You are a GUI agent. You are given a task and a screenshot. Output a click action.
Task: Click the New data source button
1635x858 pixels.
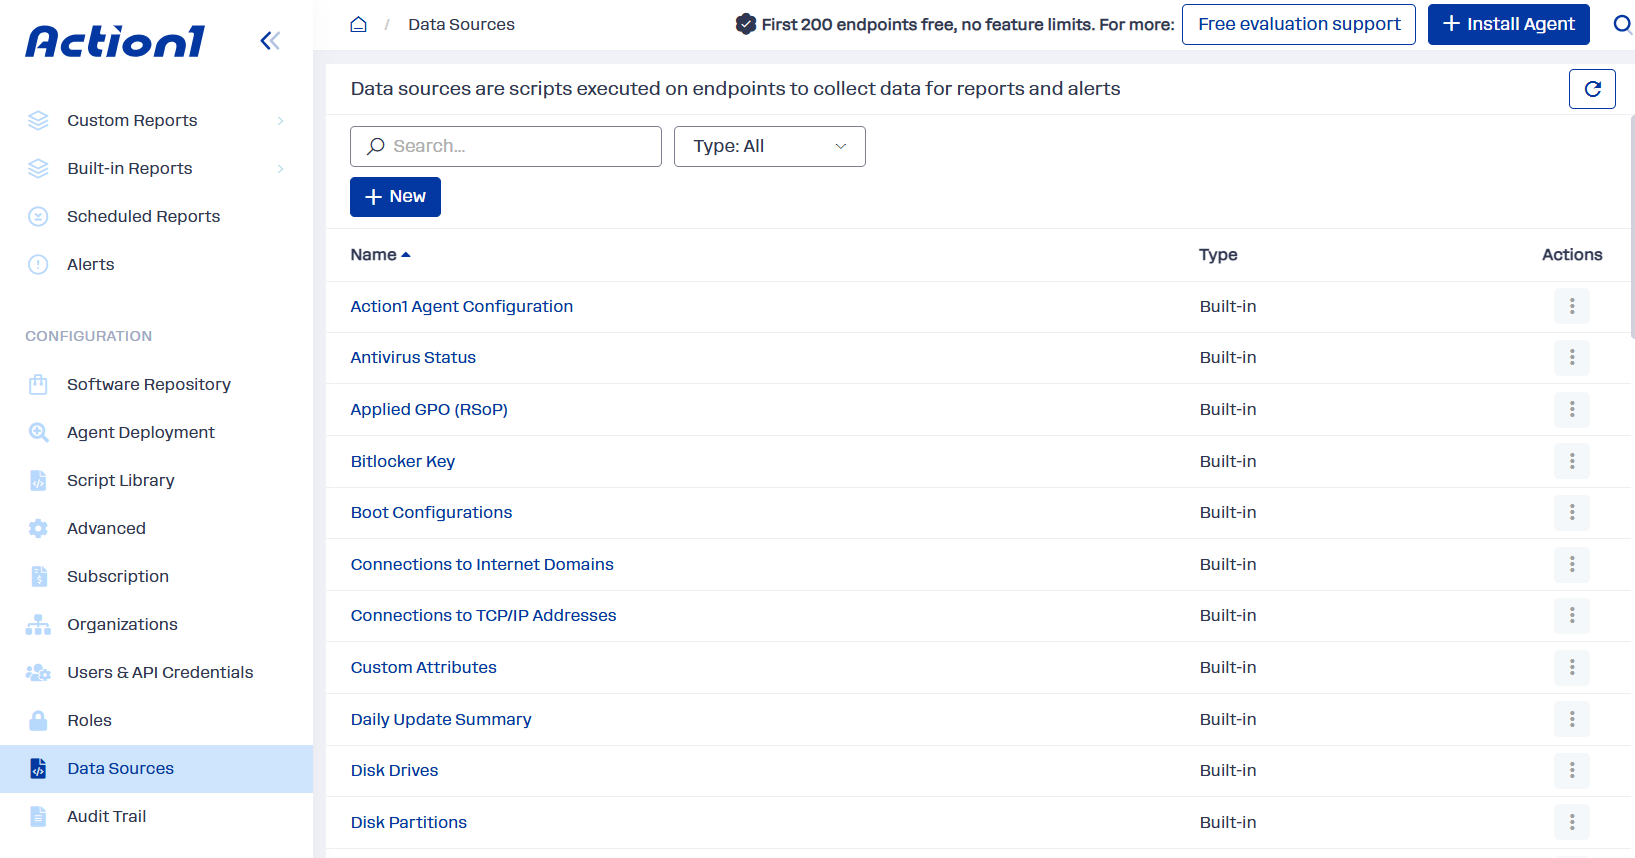[395, 197]
